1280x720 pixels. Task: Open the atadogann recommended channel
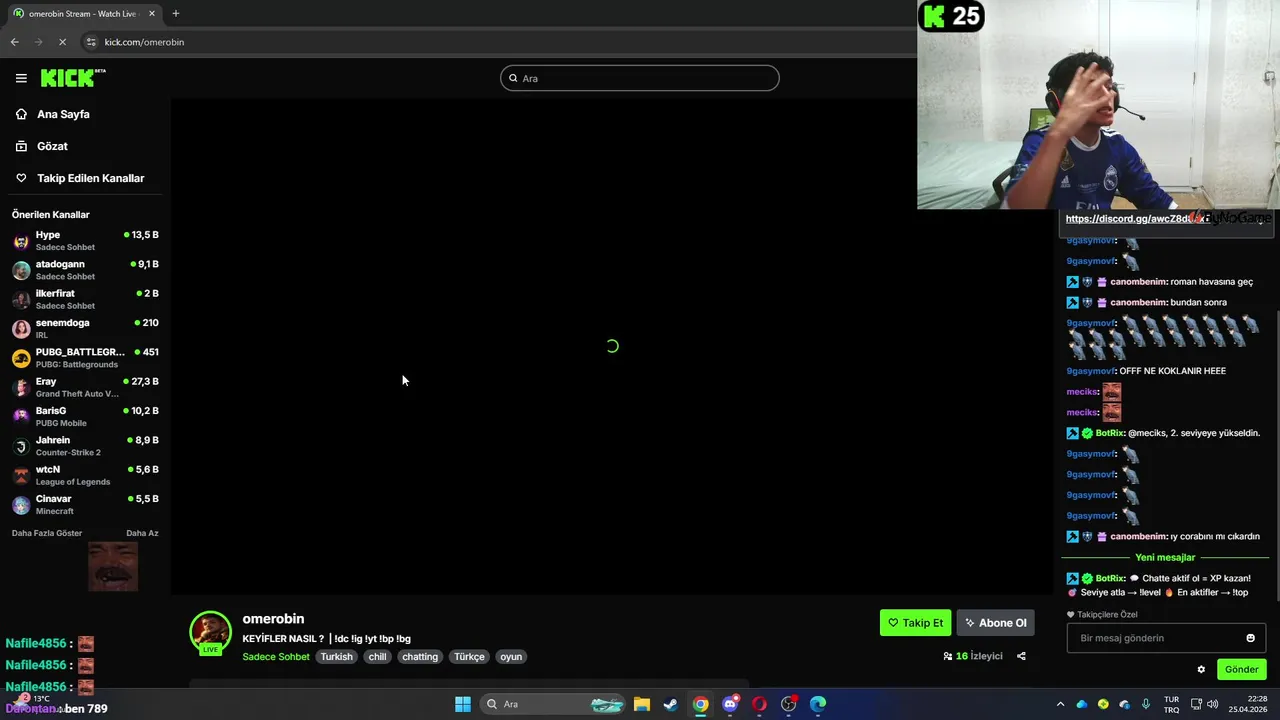click(85, 270)
